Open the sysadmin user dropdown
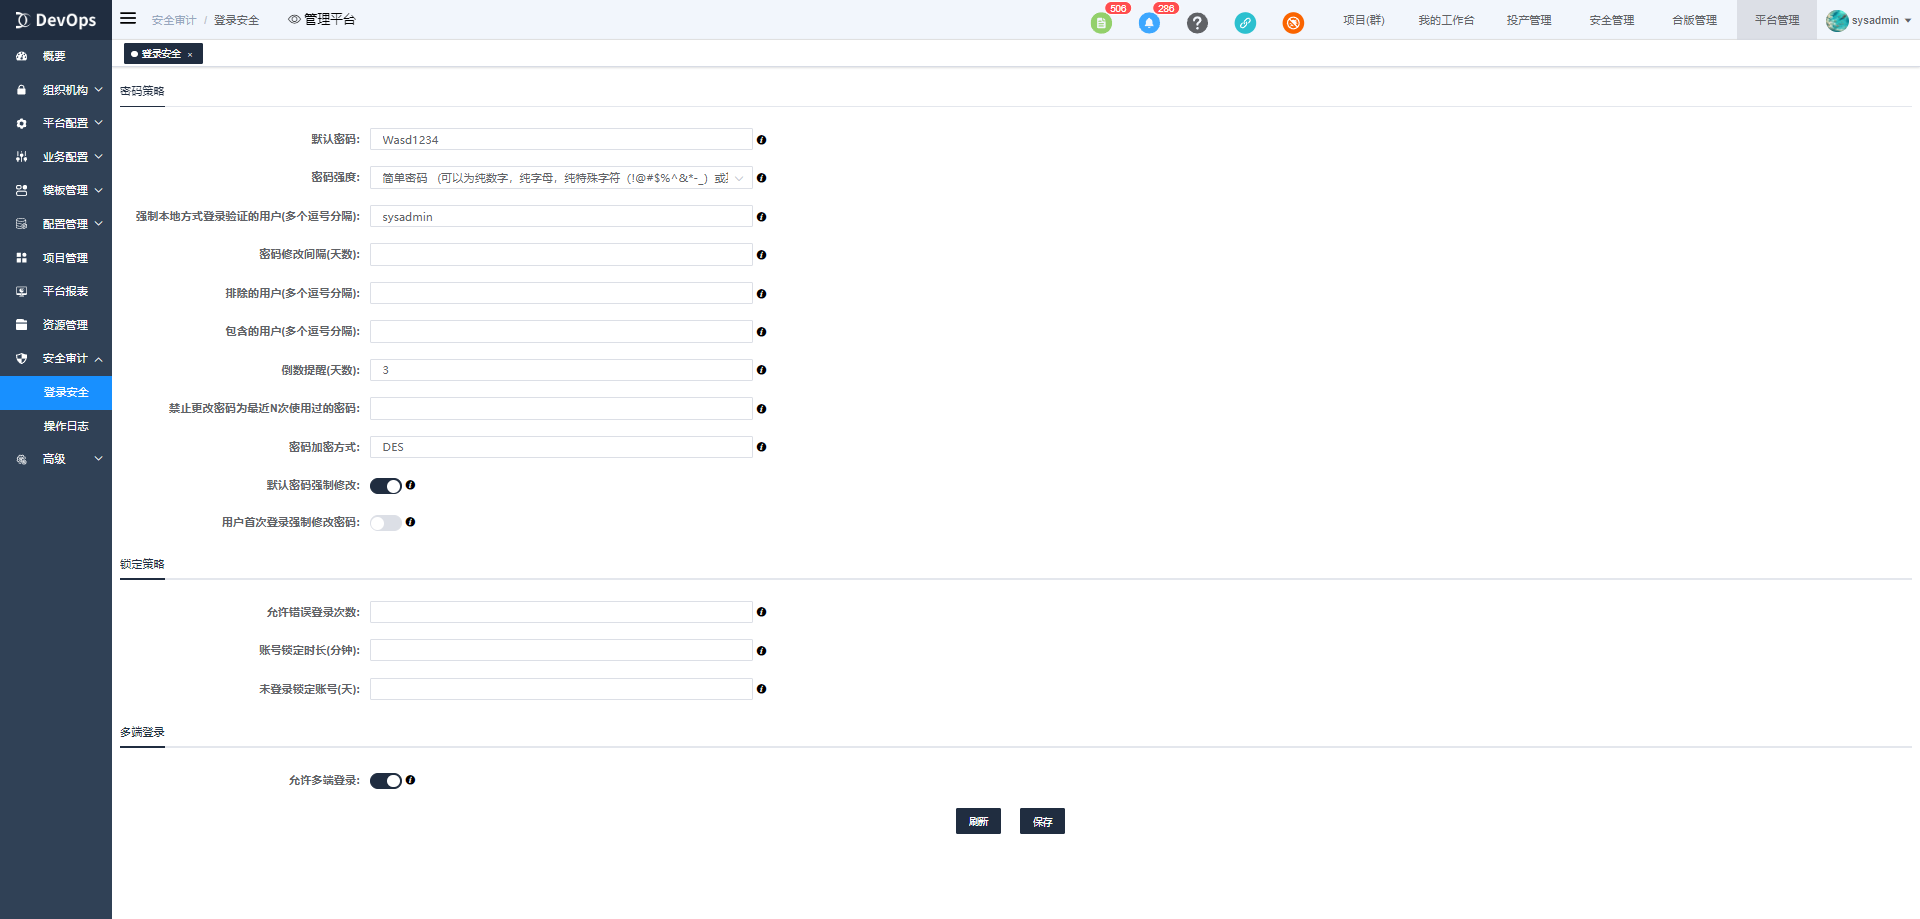This screenshot has height=919, width=1920. (1868, 20)
